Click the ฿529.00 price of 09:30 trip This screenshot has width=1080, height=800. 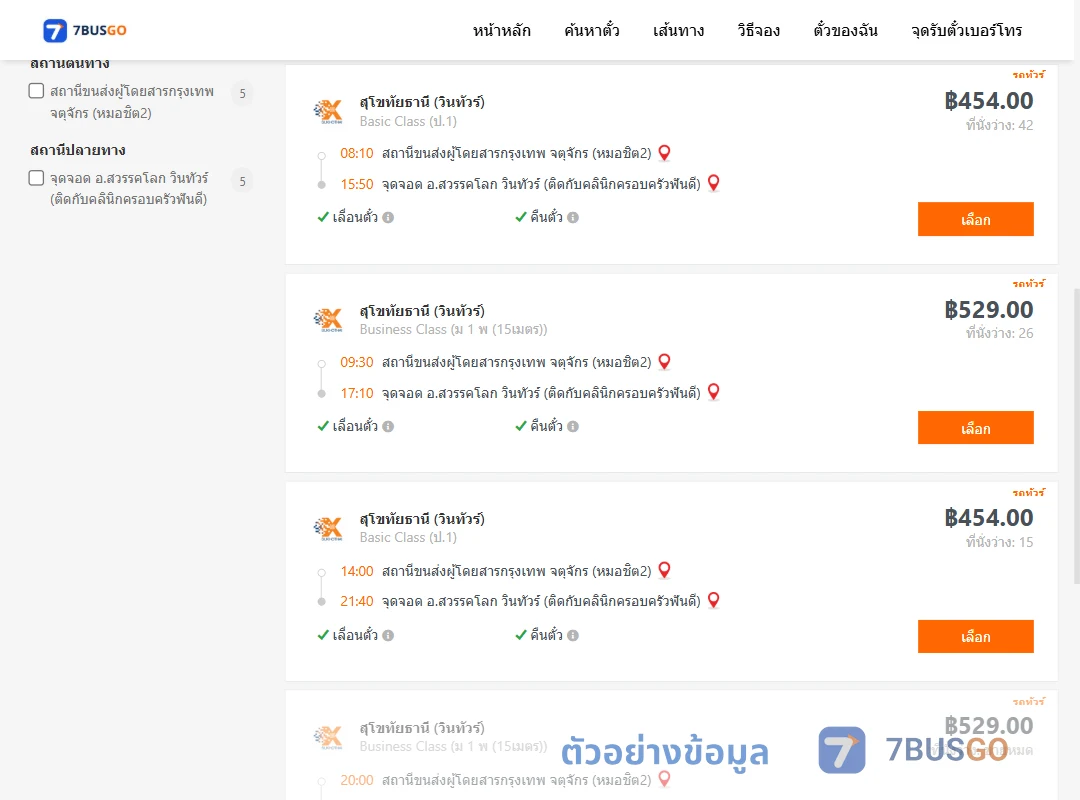click(988, 310)
